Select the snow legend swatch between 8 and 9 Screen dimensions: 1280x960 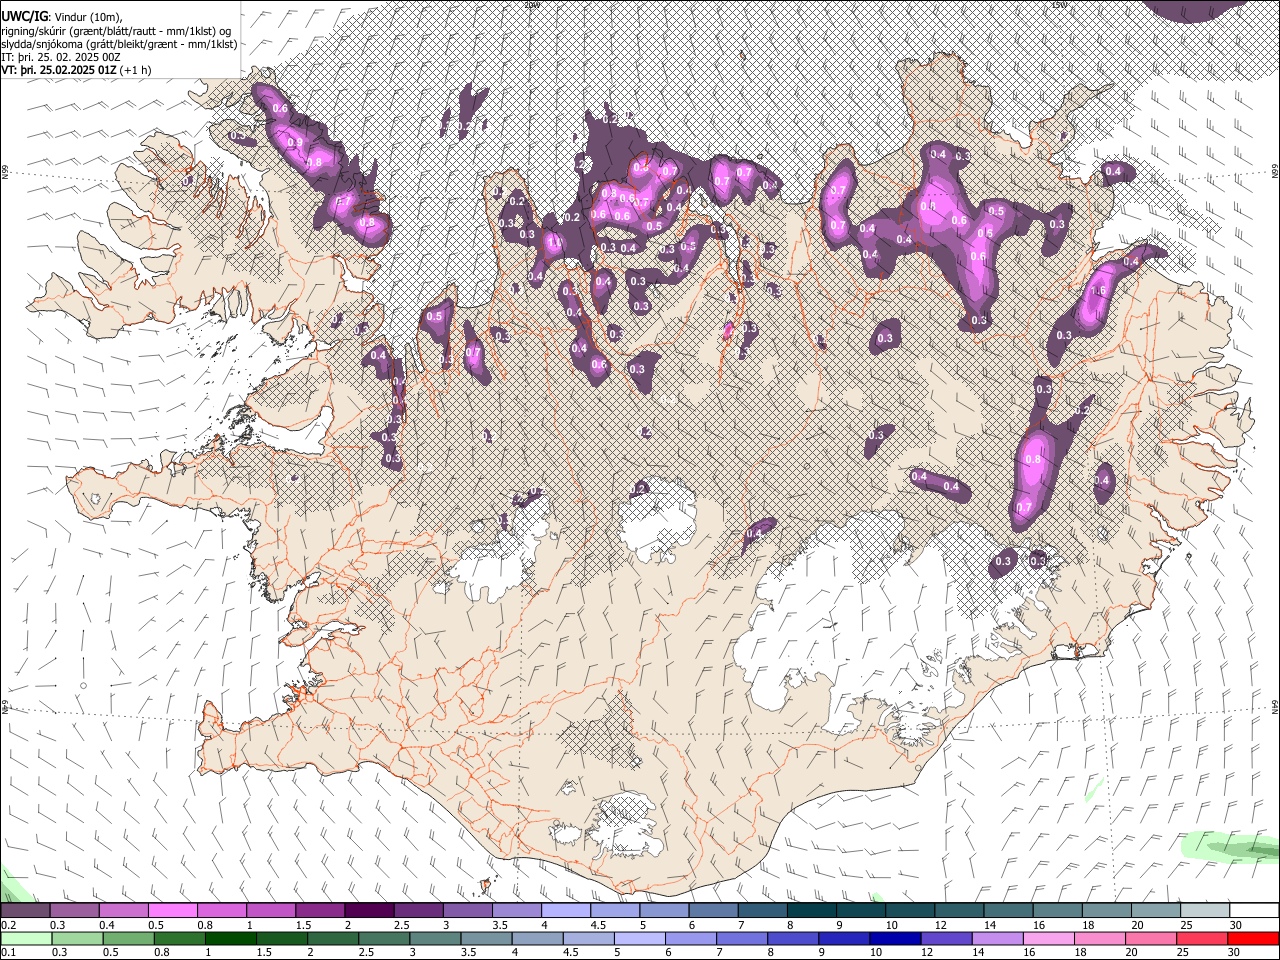[x=810, y=911]
